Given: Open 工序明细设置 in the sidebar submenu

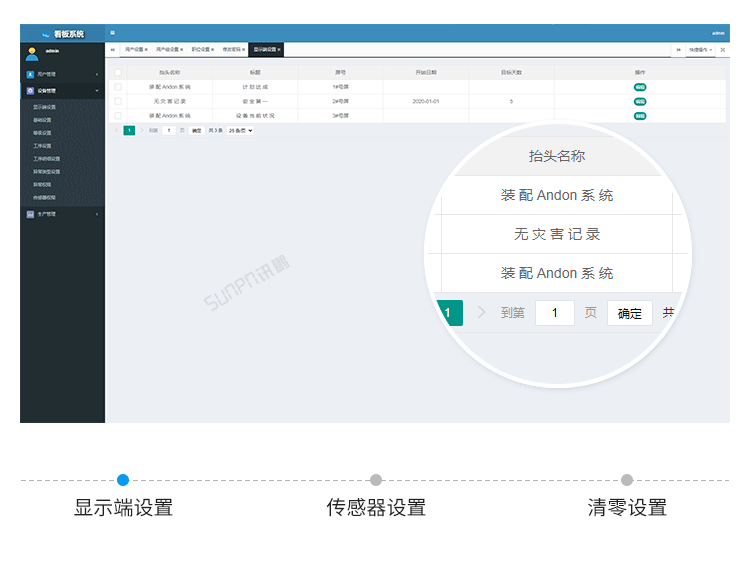Looking at the screenshot, I should click(x=46, y=159).
